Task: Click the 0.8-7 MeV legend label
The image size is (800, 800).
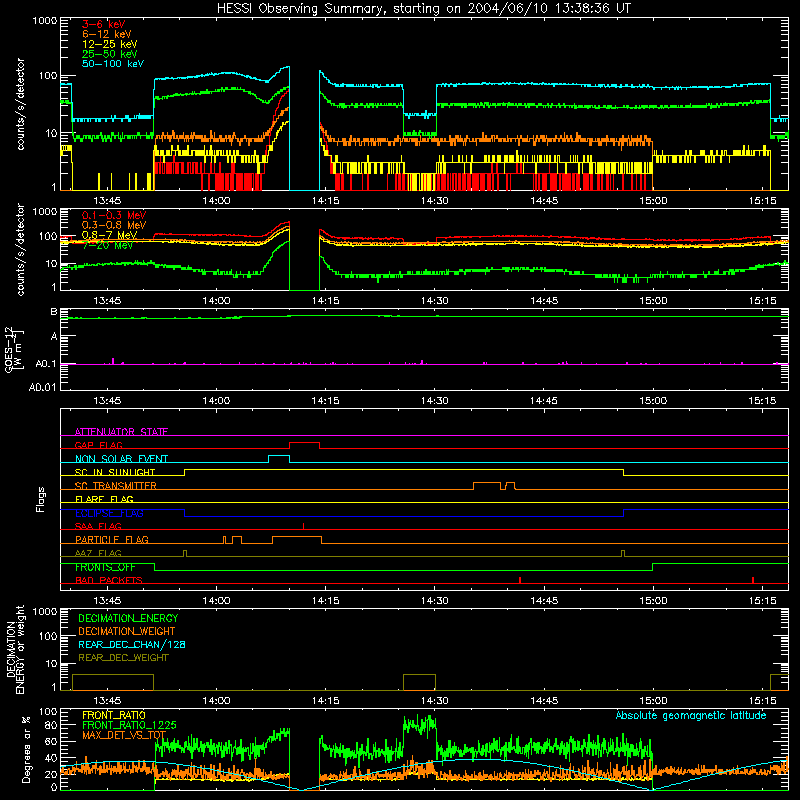Action: tap(110, 235)
